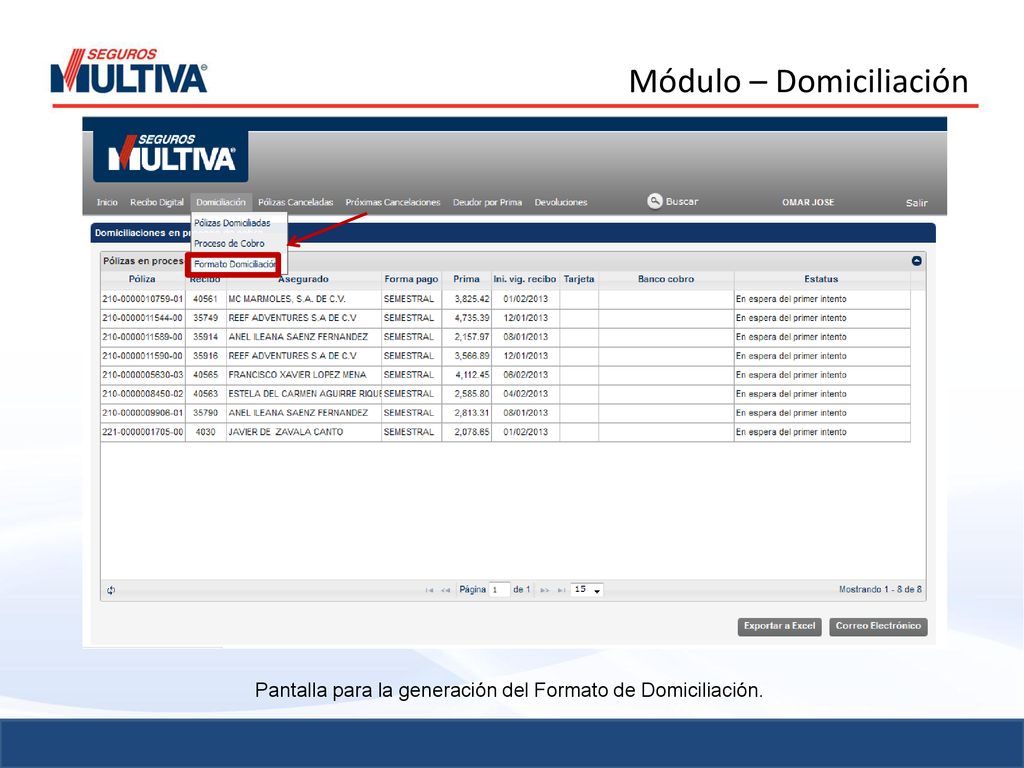
Task: Sort by the Póliza column header
Action: pyautogui.click(x=142, y=279)
